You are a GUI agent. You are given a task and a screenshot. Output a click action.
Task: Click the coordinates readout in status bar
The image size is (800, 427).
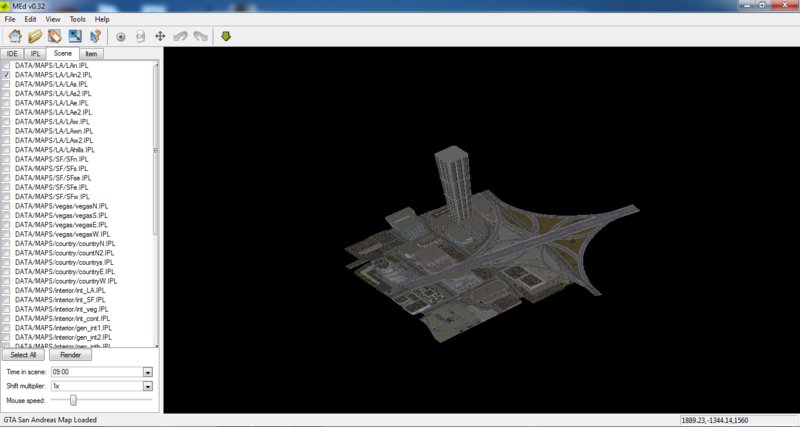(x=714, y=420)
